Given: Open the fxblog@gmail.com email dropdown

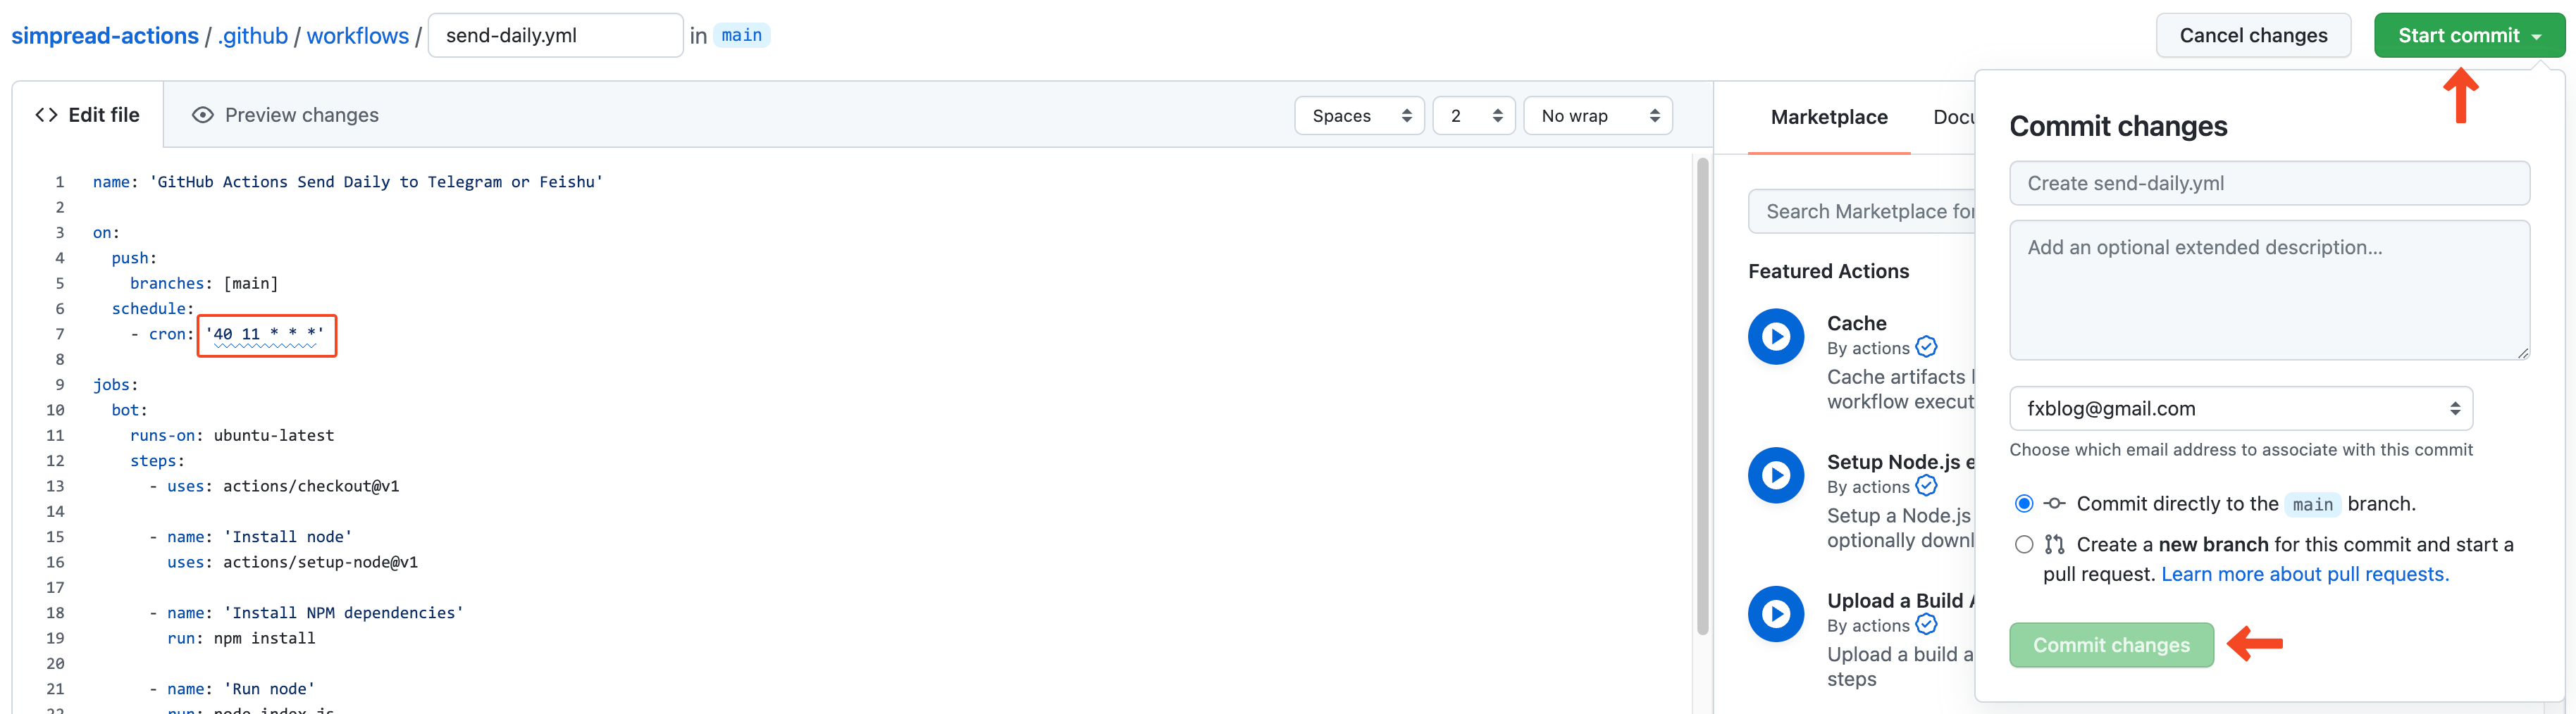Looking at the screenshot, I should (x=2241, y=408).
